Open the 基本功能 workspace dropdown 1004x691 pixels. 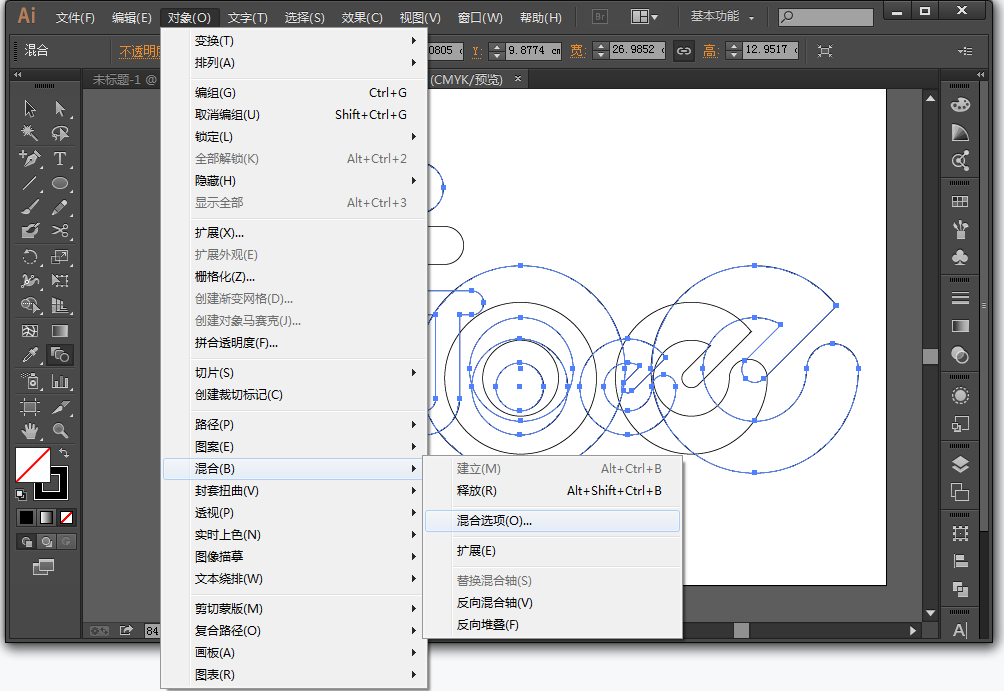point(722,17)
